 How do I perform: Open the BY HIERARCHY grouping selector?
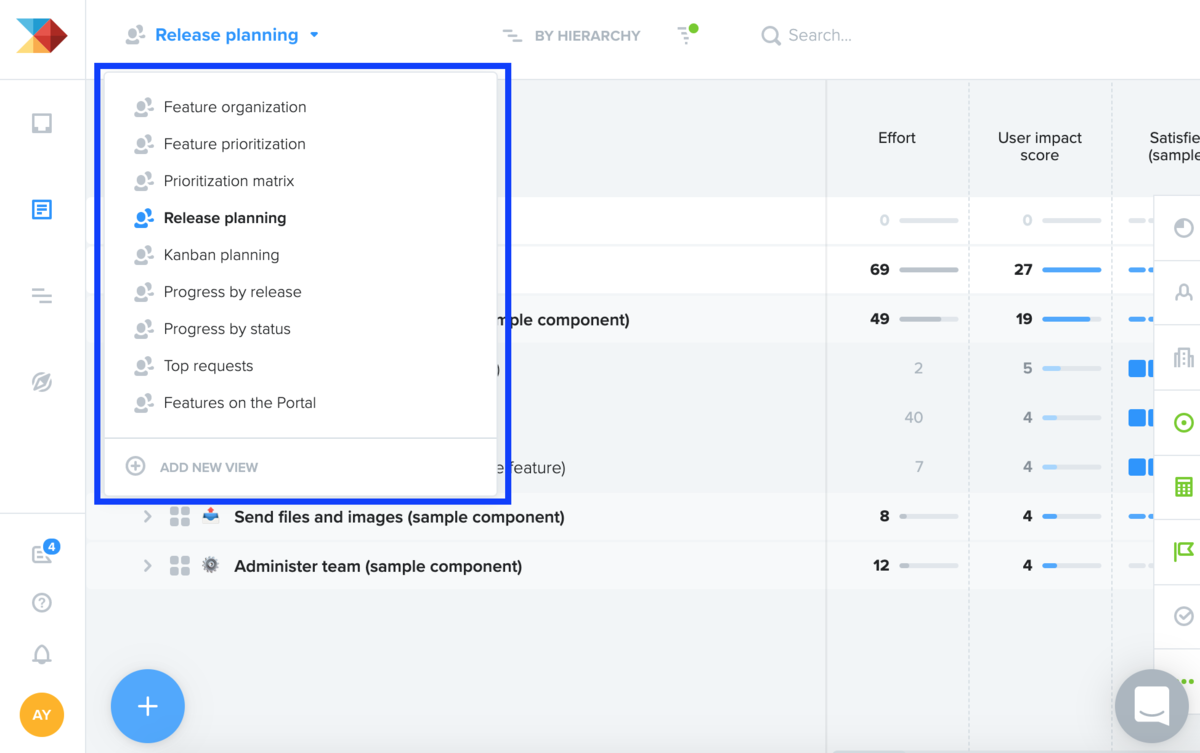[571, 35]
